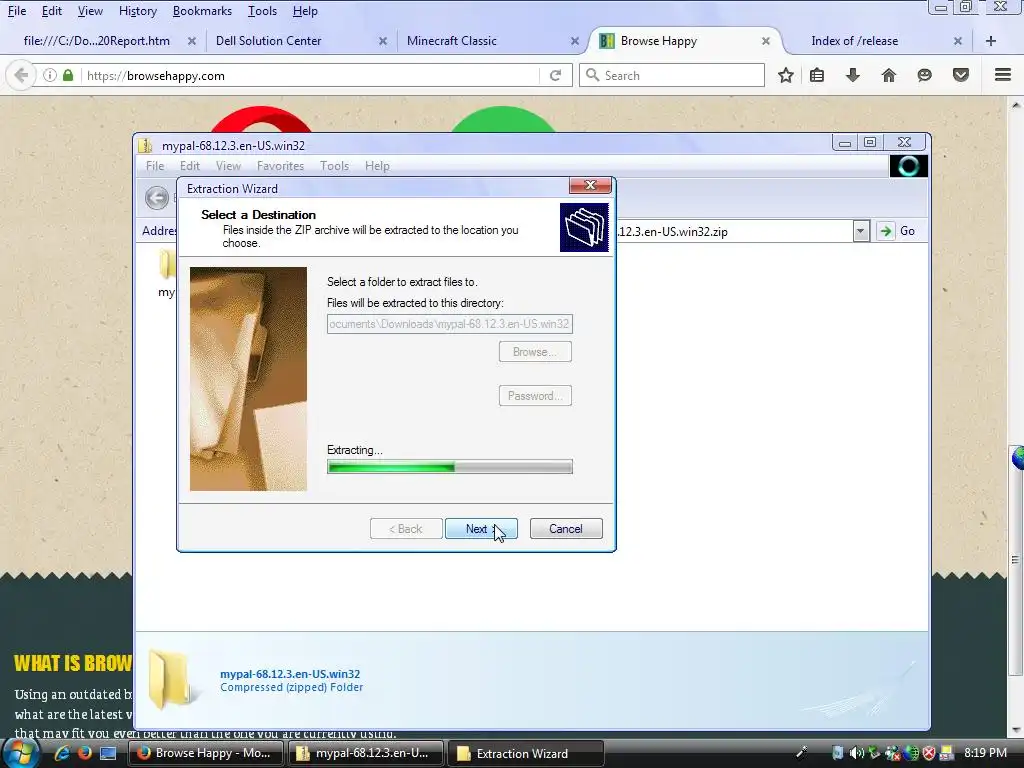Open the Firefox hamburger menu
Viewport: 1024px width, 768px height.
coord(1002,75)
